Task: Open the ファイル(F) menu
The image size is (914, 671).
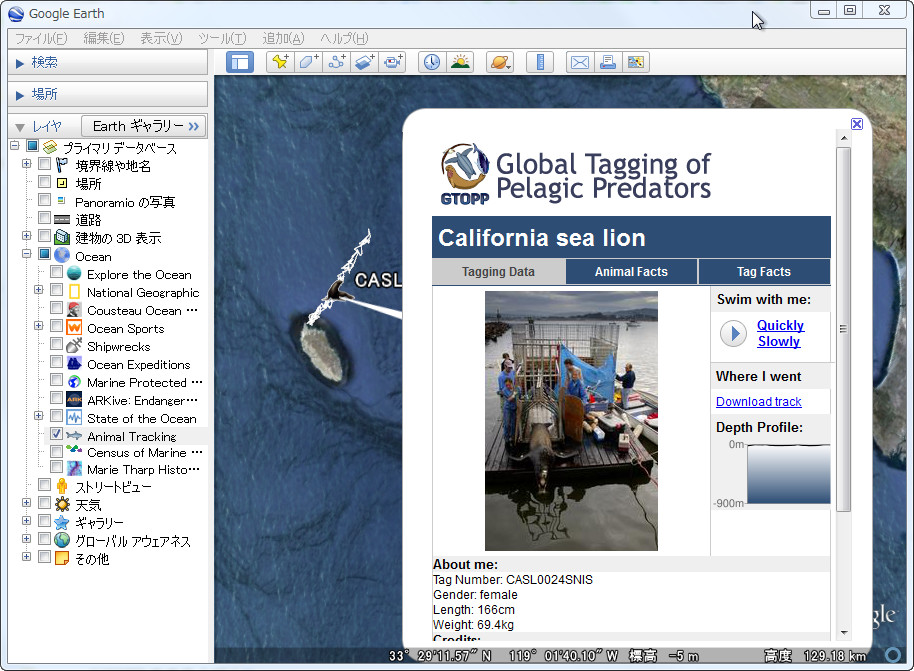Action: (x=41, y=38)
